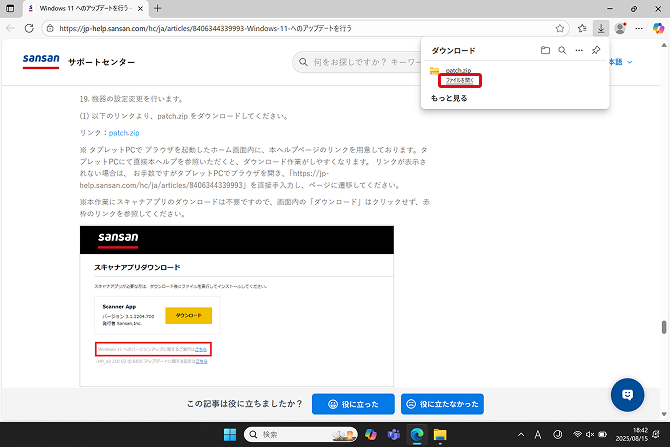Click the scroll up arrow
Screen dimensions: 670x447
[x=664, y=45]
